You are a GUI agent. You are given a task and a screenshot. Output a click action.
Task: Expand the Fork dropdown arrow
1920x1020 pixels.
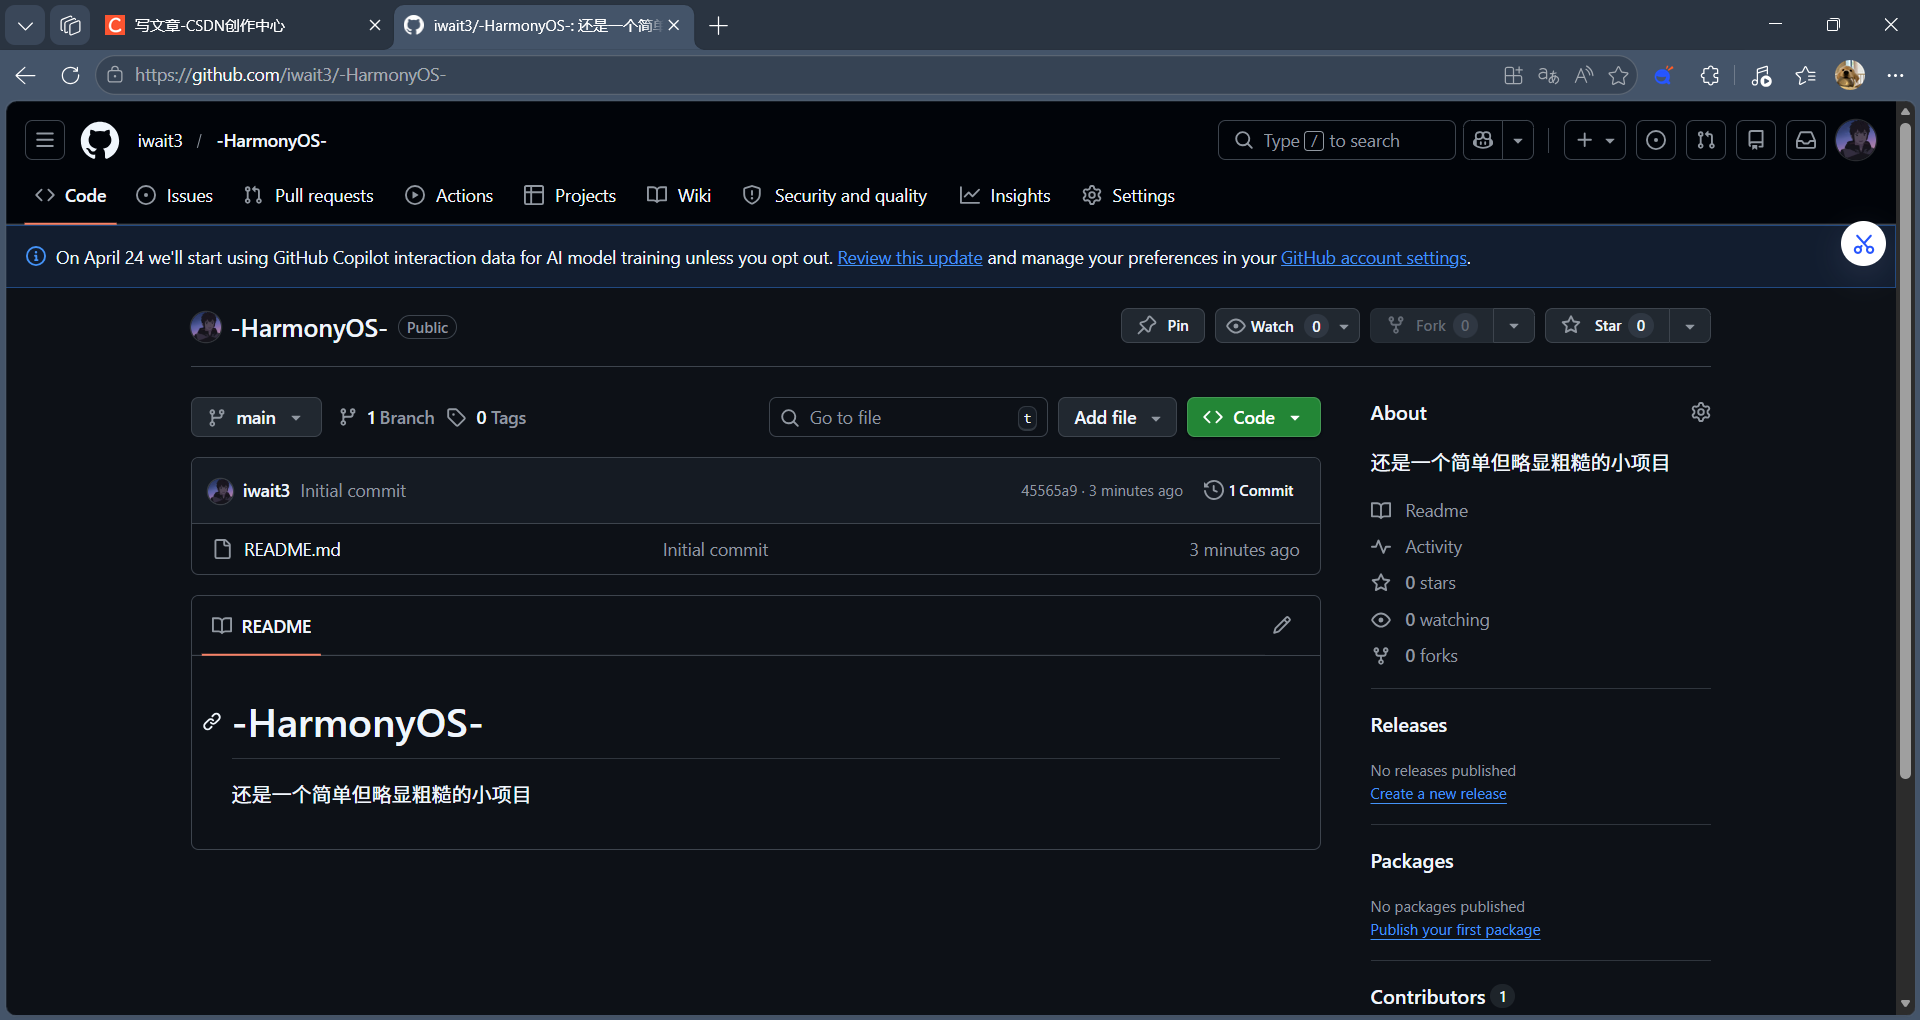1514,326
